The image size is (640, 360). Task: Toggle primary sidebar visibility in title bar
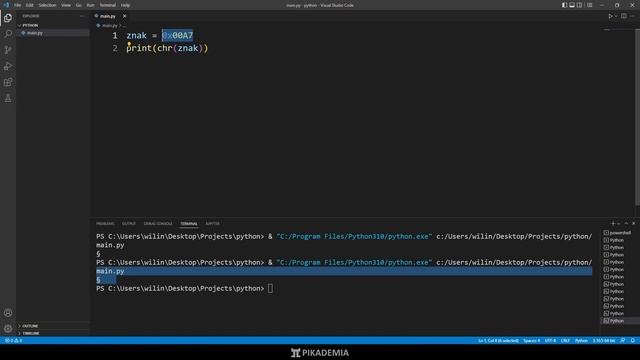point(564,5)
